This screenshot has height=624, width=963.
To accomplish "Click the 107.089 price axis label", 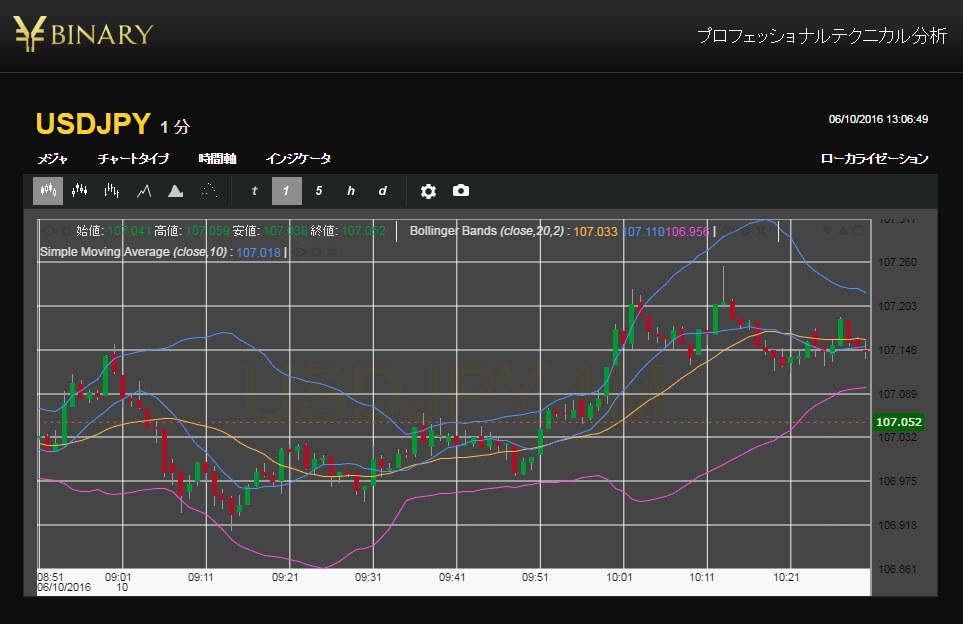I will coord(897,394).
